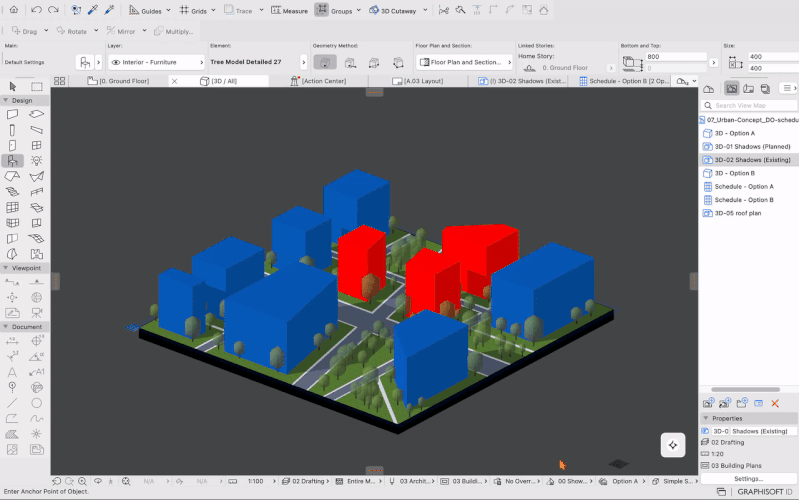Select the Curtain Wall tool

click(12, 207)
